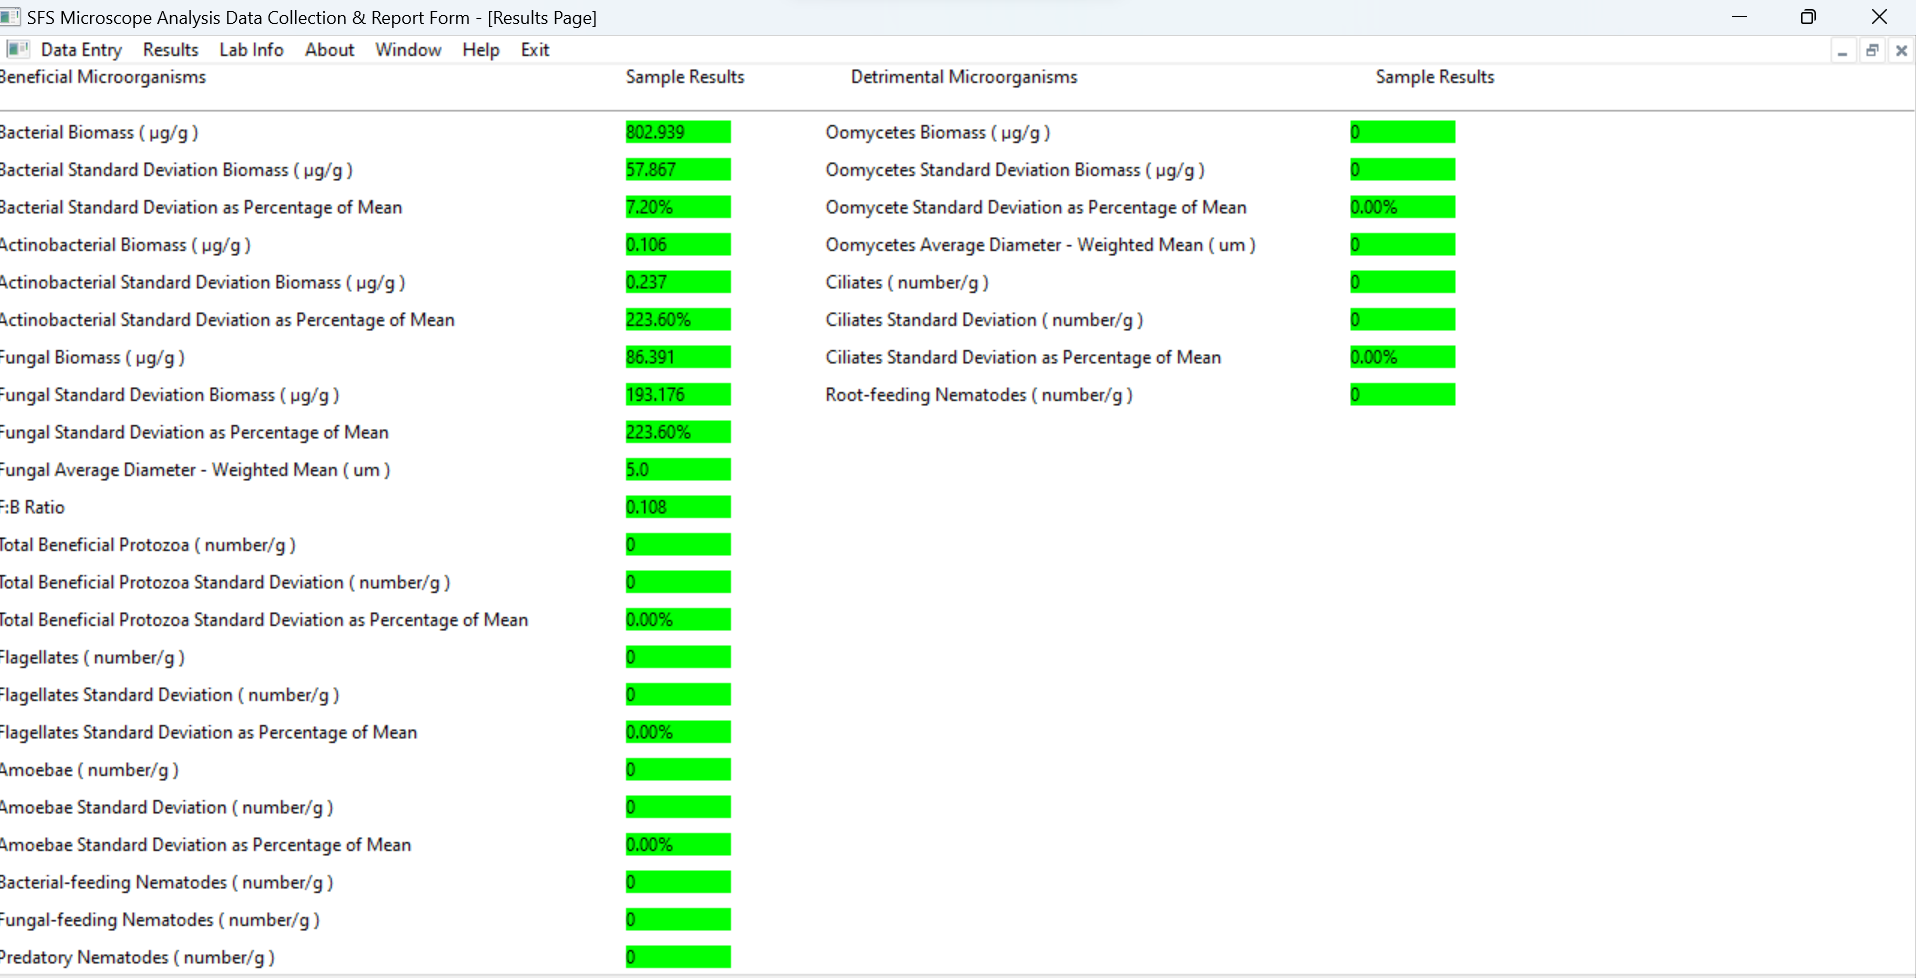
Task: Click the Bacterial Biomass value 802.939
Action: (678, 132)
